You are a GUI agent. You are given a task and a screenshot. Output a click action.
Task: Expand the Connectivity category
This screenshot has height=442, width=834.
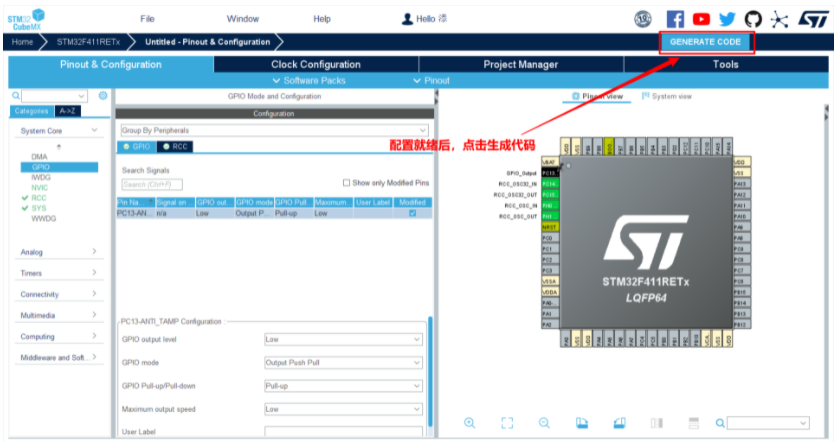coord(94,294)
